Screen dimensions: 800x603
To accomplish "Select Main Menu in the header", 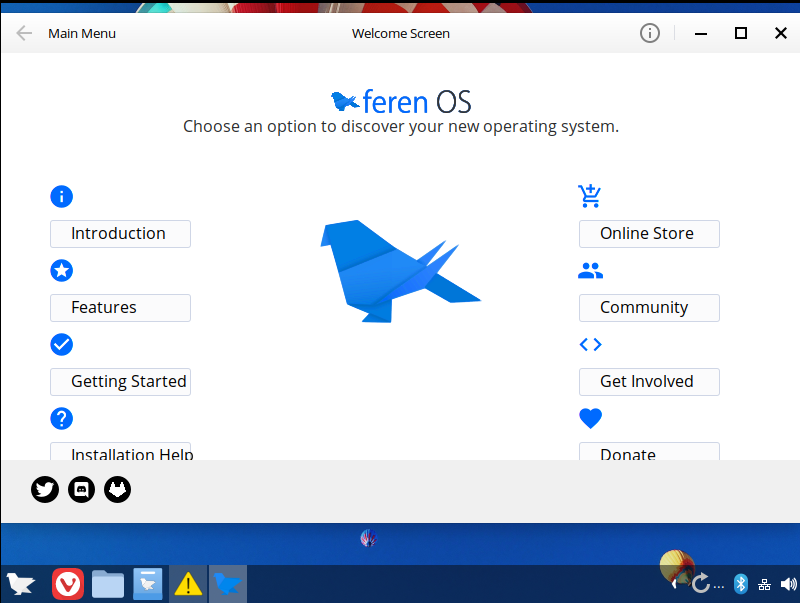I will pos(81,33).
